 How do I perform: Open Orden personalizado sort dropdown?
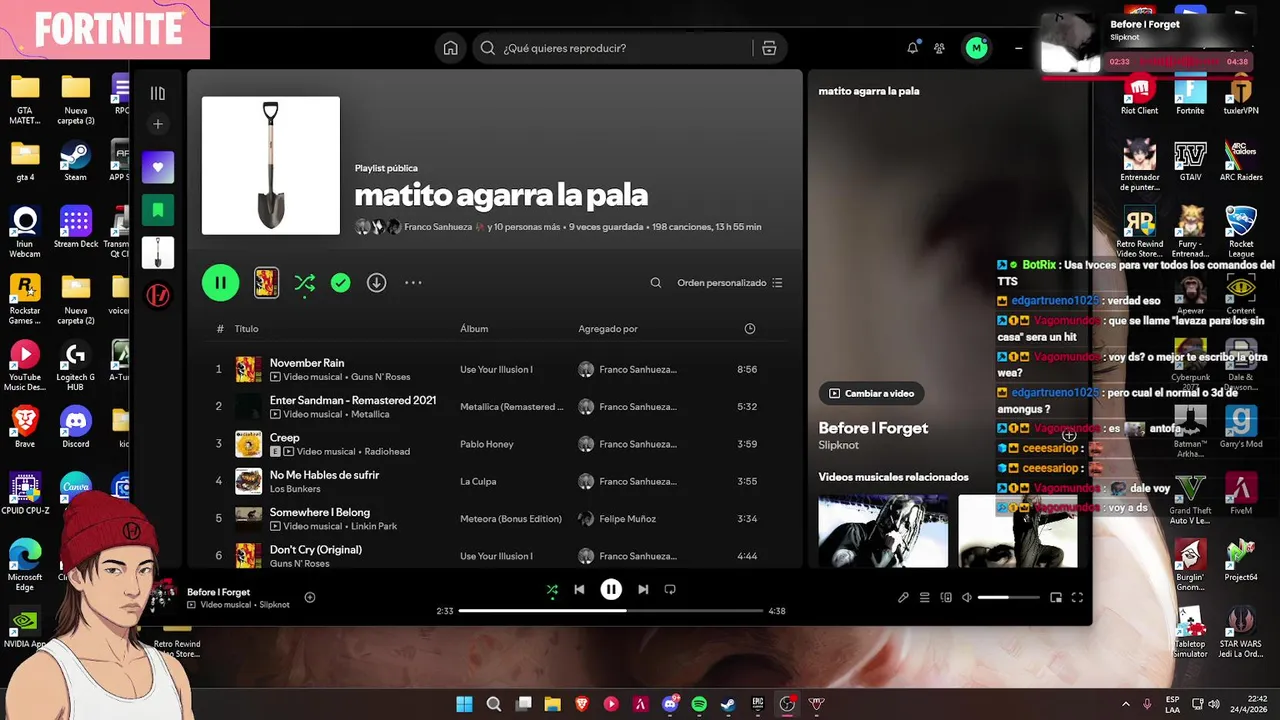pyautogui.click(x=730, y=283)
